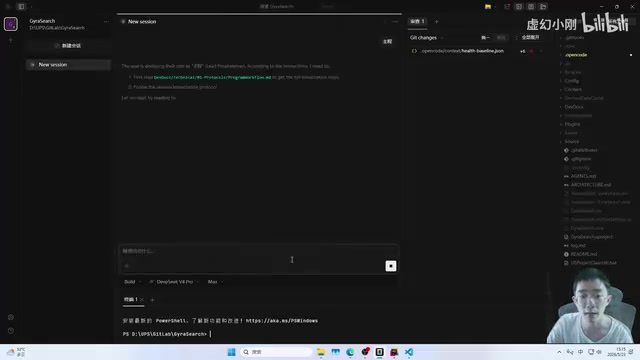Select the unified diff view toggle

click(x=485, y=38)
